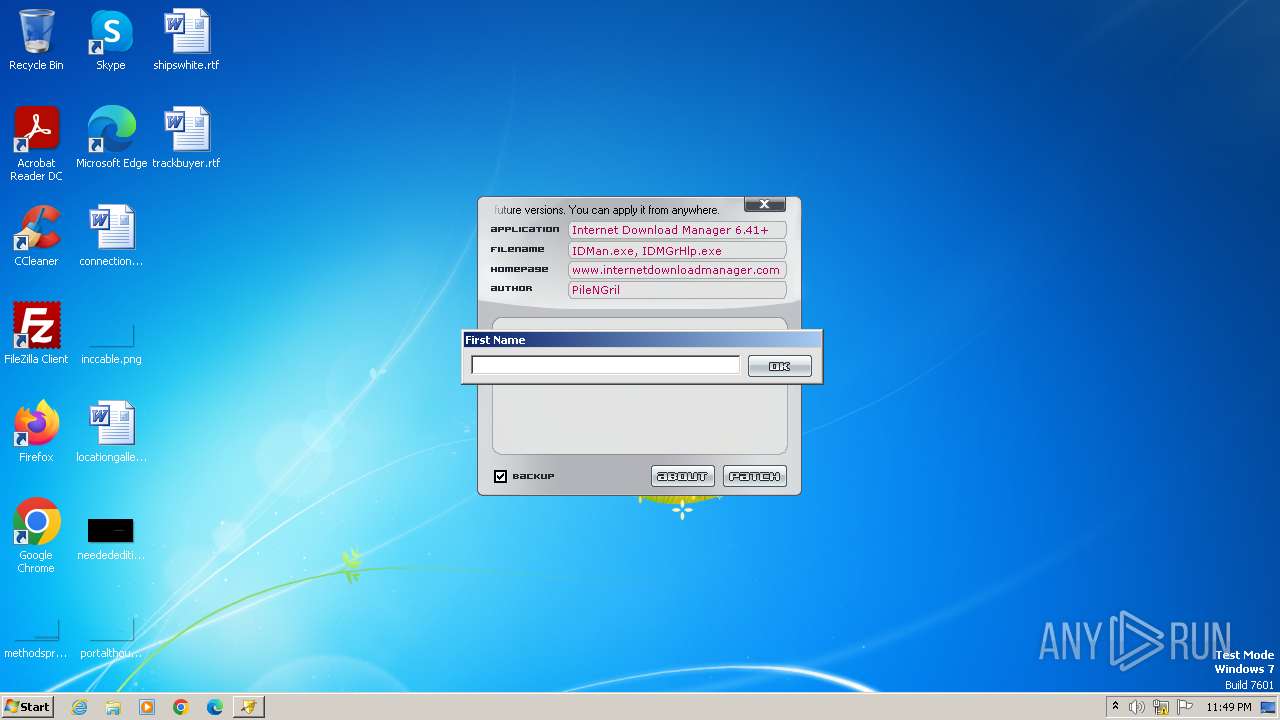1280x720 pixels.
Task: Open the Recycle Bin desktop icon
Action: pyautogui.click(x=36, y=40)
